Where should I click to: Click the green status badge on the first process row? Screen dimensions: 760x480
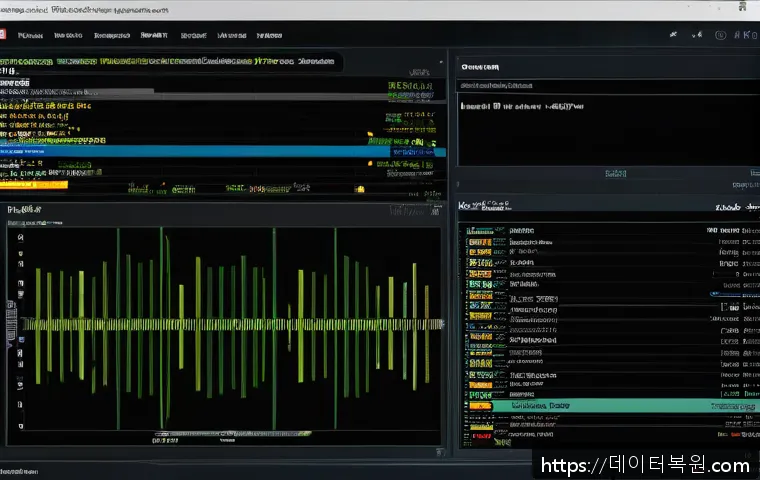coord(481,230)
